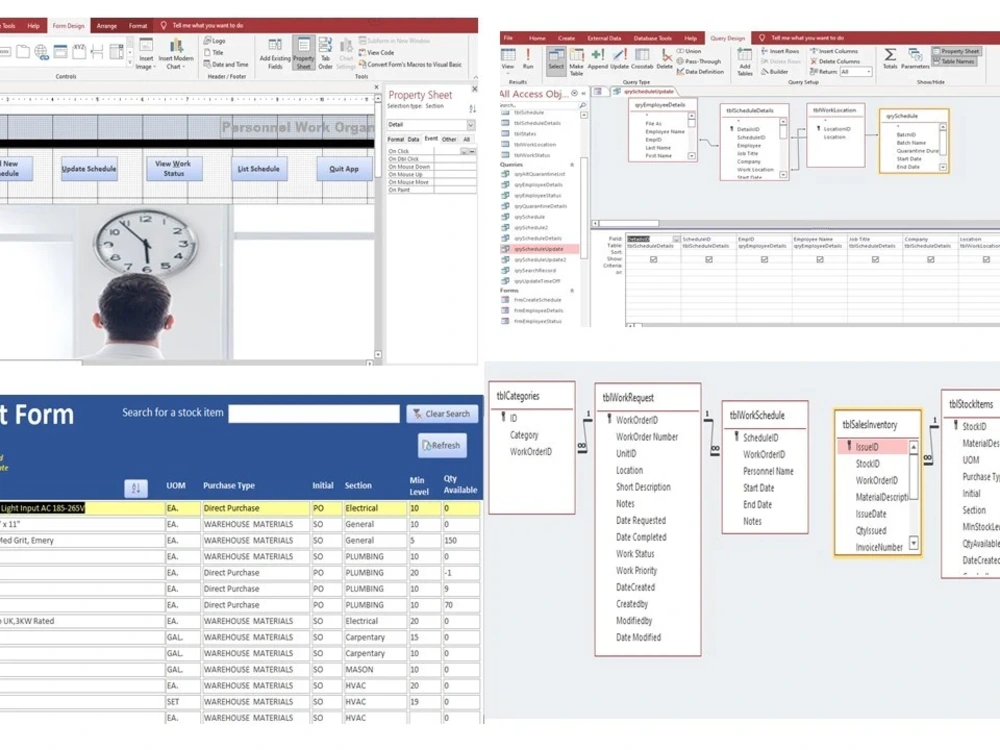Uncheck Show box for ScheduleID column
The image size is (1000, 750).
(709, 260)
